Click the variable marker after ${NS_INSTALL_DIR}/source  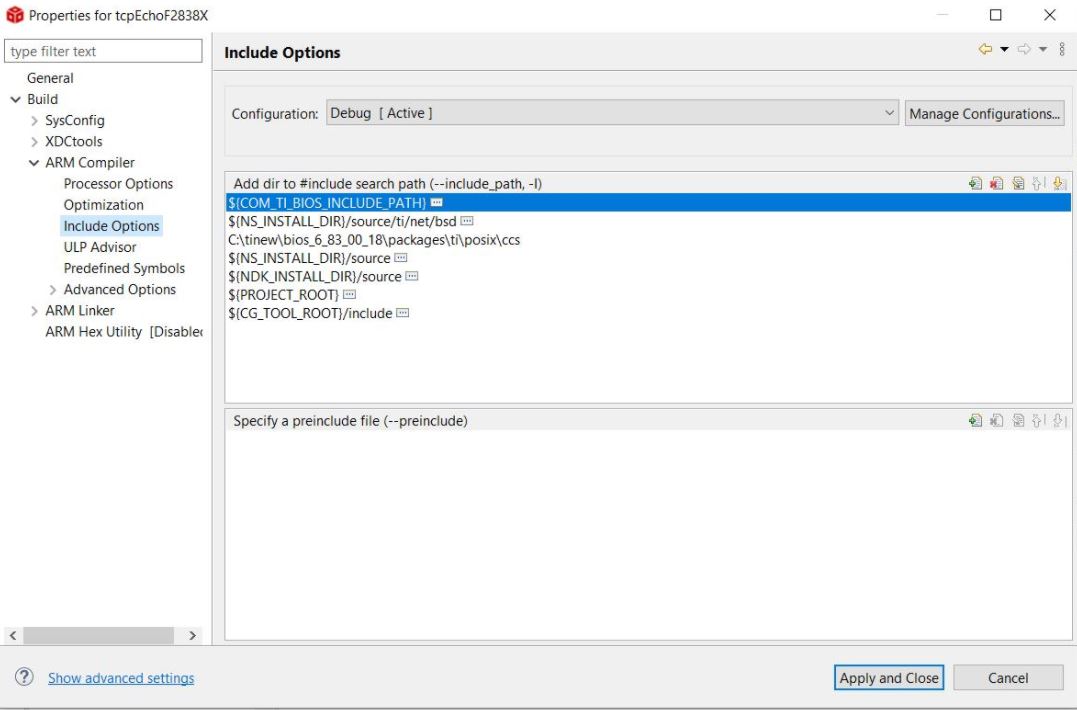tap(400, 258)
